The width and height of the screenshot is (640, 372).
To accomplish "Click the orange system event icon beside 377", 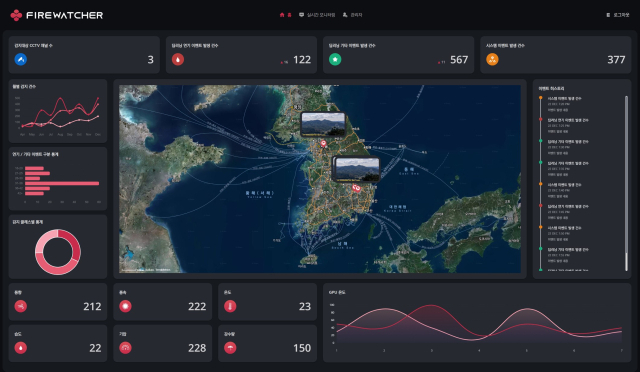I will coord(492,60).
